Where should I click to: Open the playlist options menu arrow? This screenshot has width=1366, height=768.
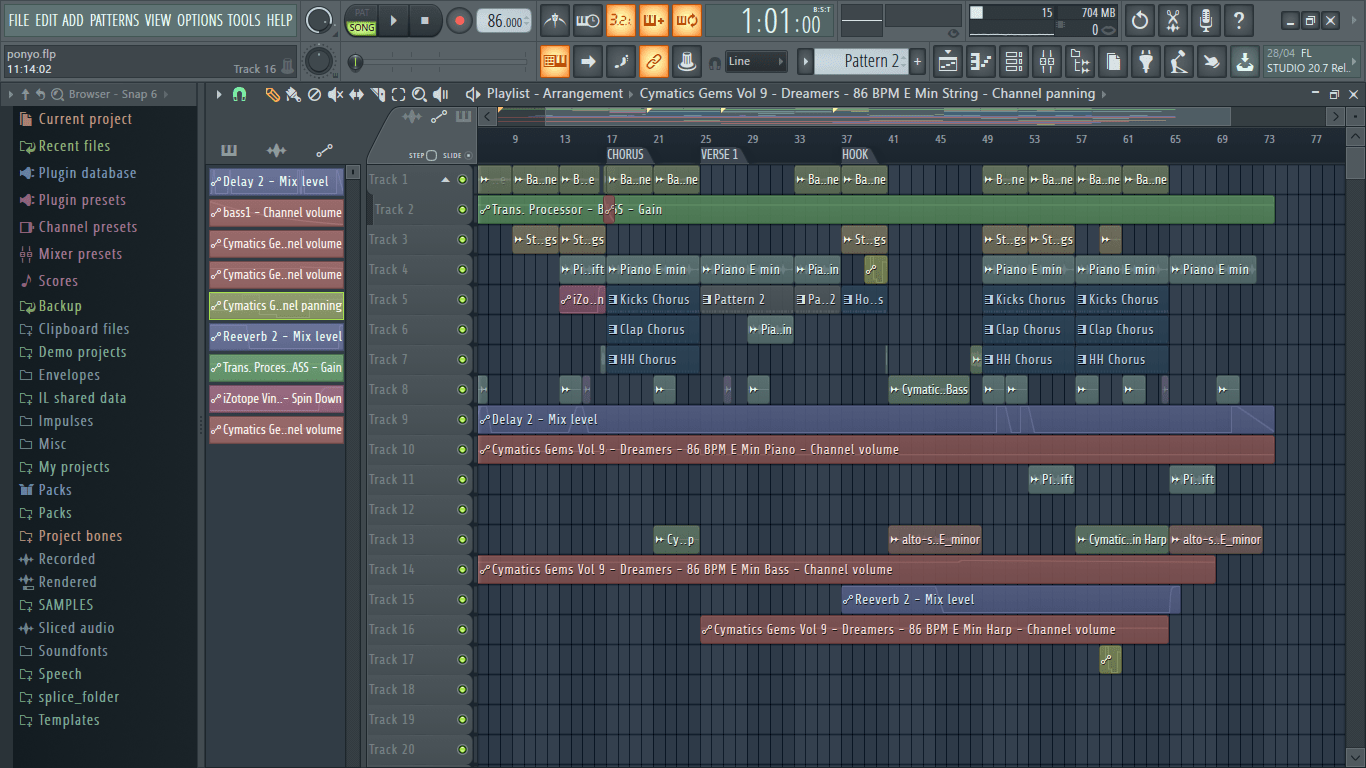coord(219,94)
